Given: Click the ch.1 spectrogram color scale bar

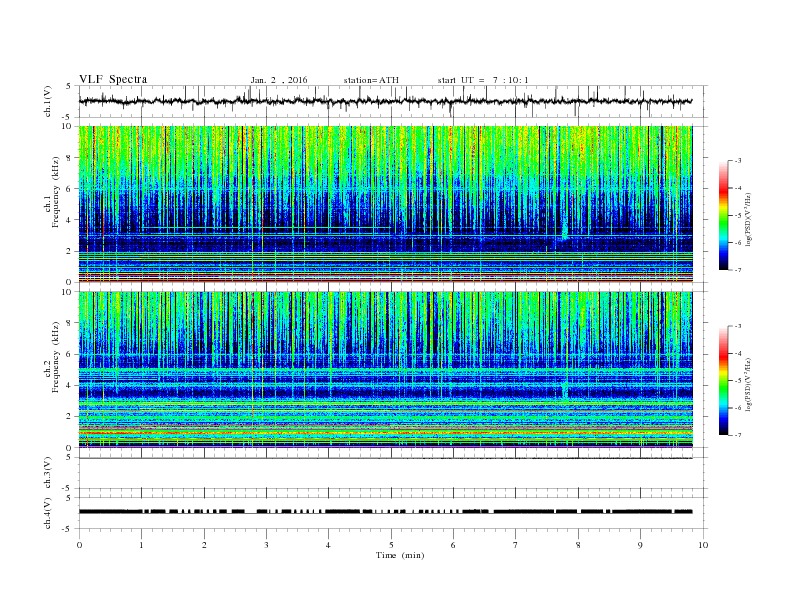Looking at the screenshot, I should point(723,216).
